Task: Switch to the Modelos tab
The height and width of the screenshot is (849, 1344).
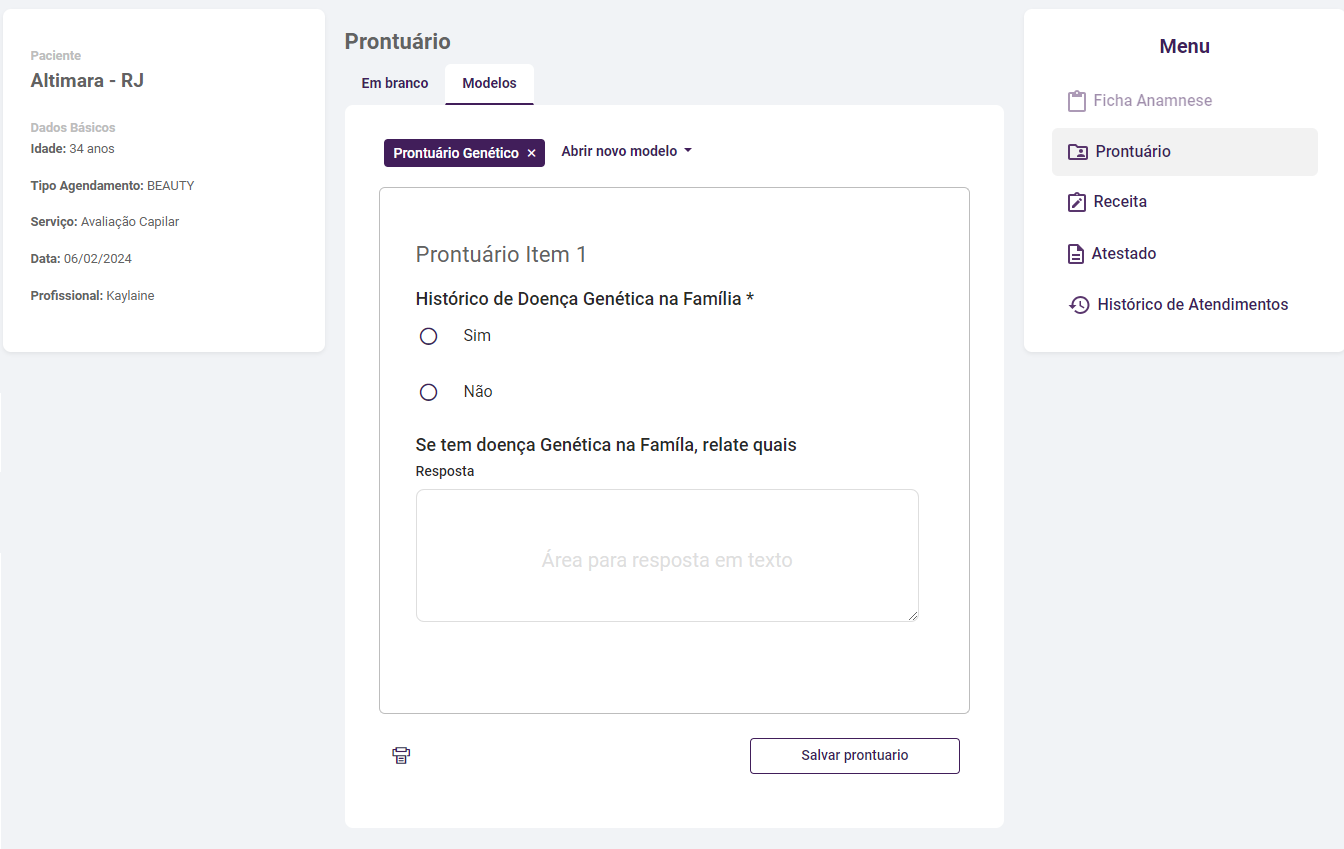Action: pos(489,84)
